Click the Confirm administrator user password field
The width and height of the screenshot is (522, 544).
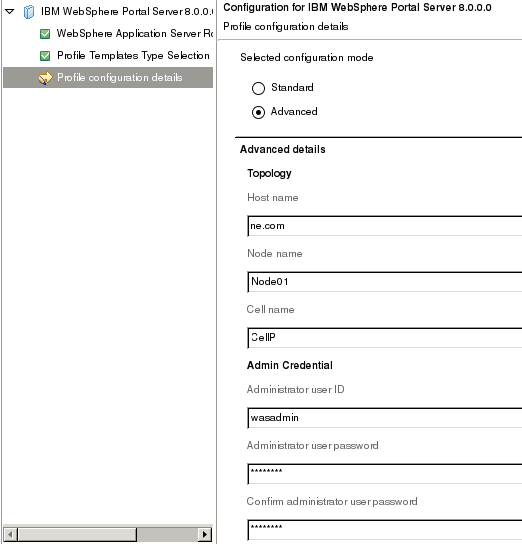pos(385,530)
